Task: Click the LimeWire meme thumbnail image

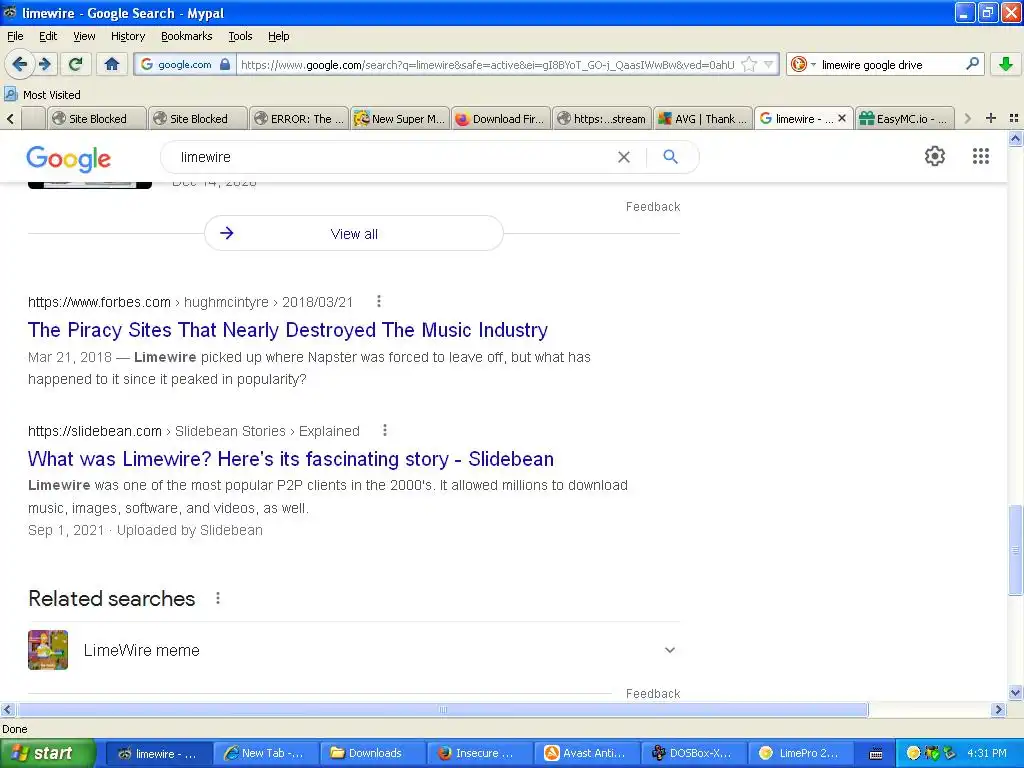Action: click(48, 650)
